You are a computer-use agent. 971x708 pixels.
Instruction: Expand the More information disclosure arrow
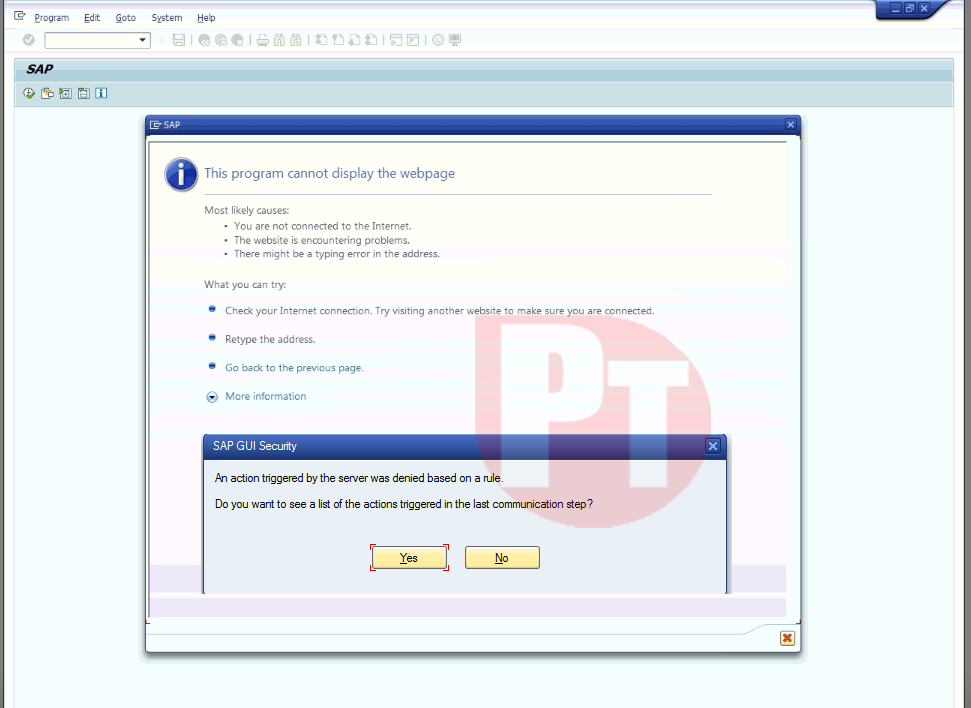coord(212,396)
